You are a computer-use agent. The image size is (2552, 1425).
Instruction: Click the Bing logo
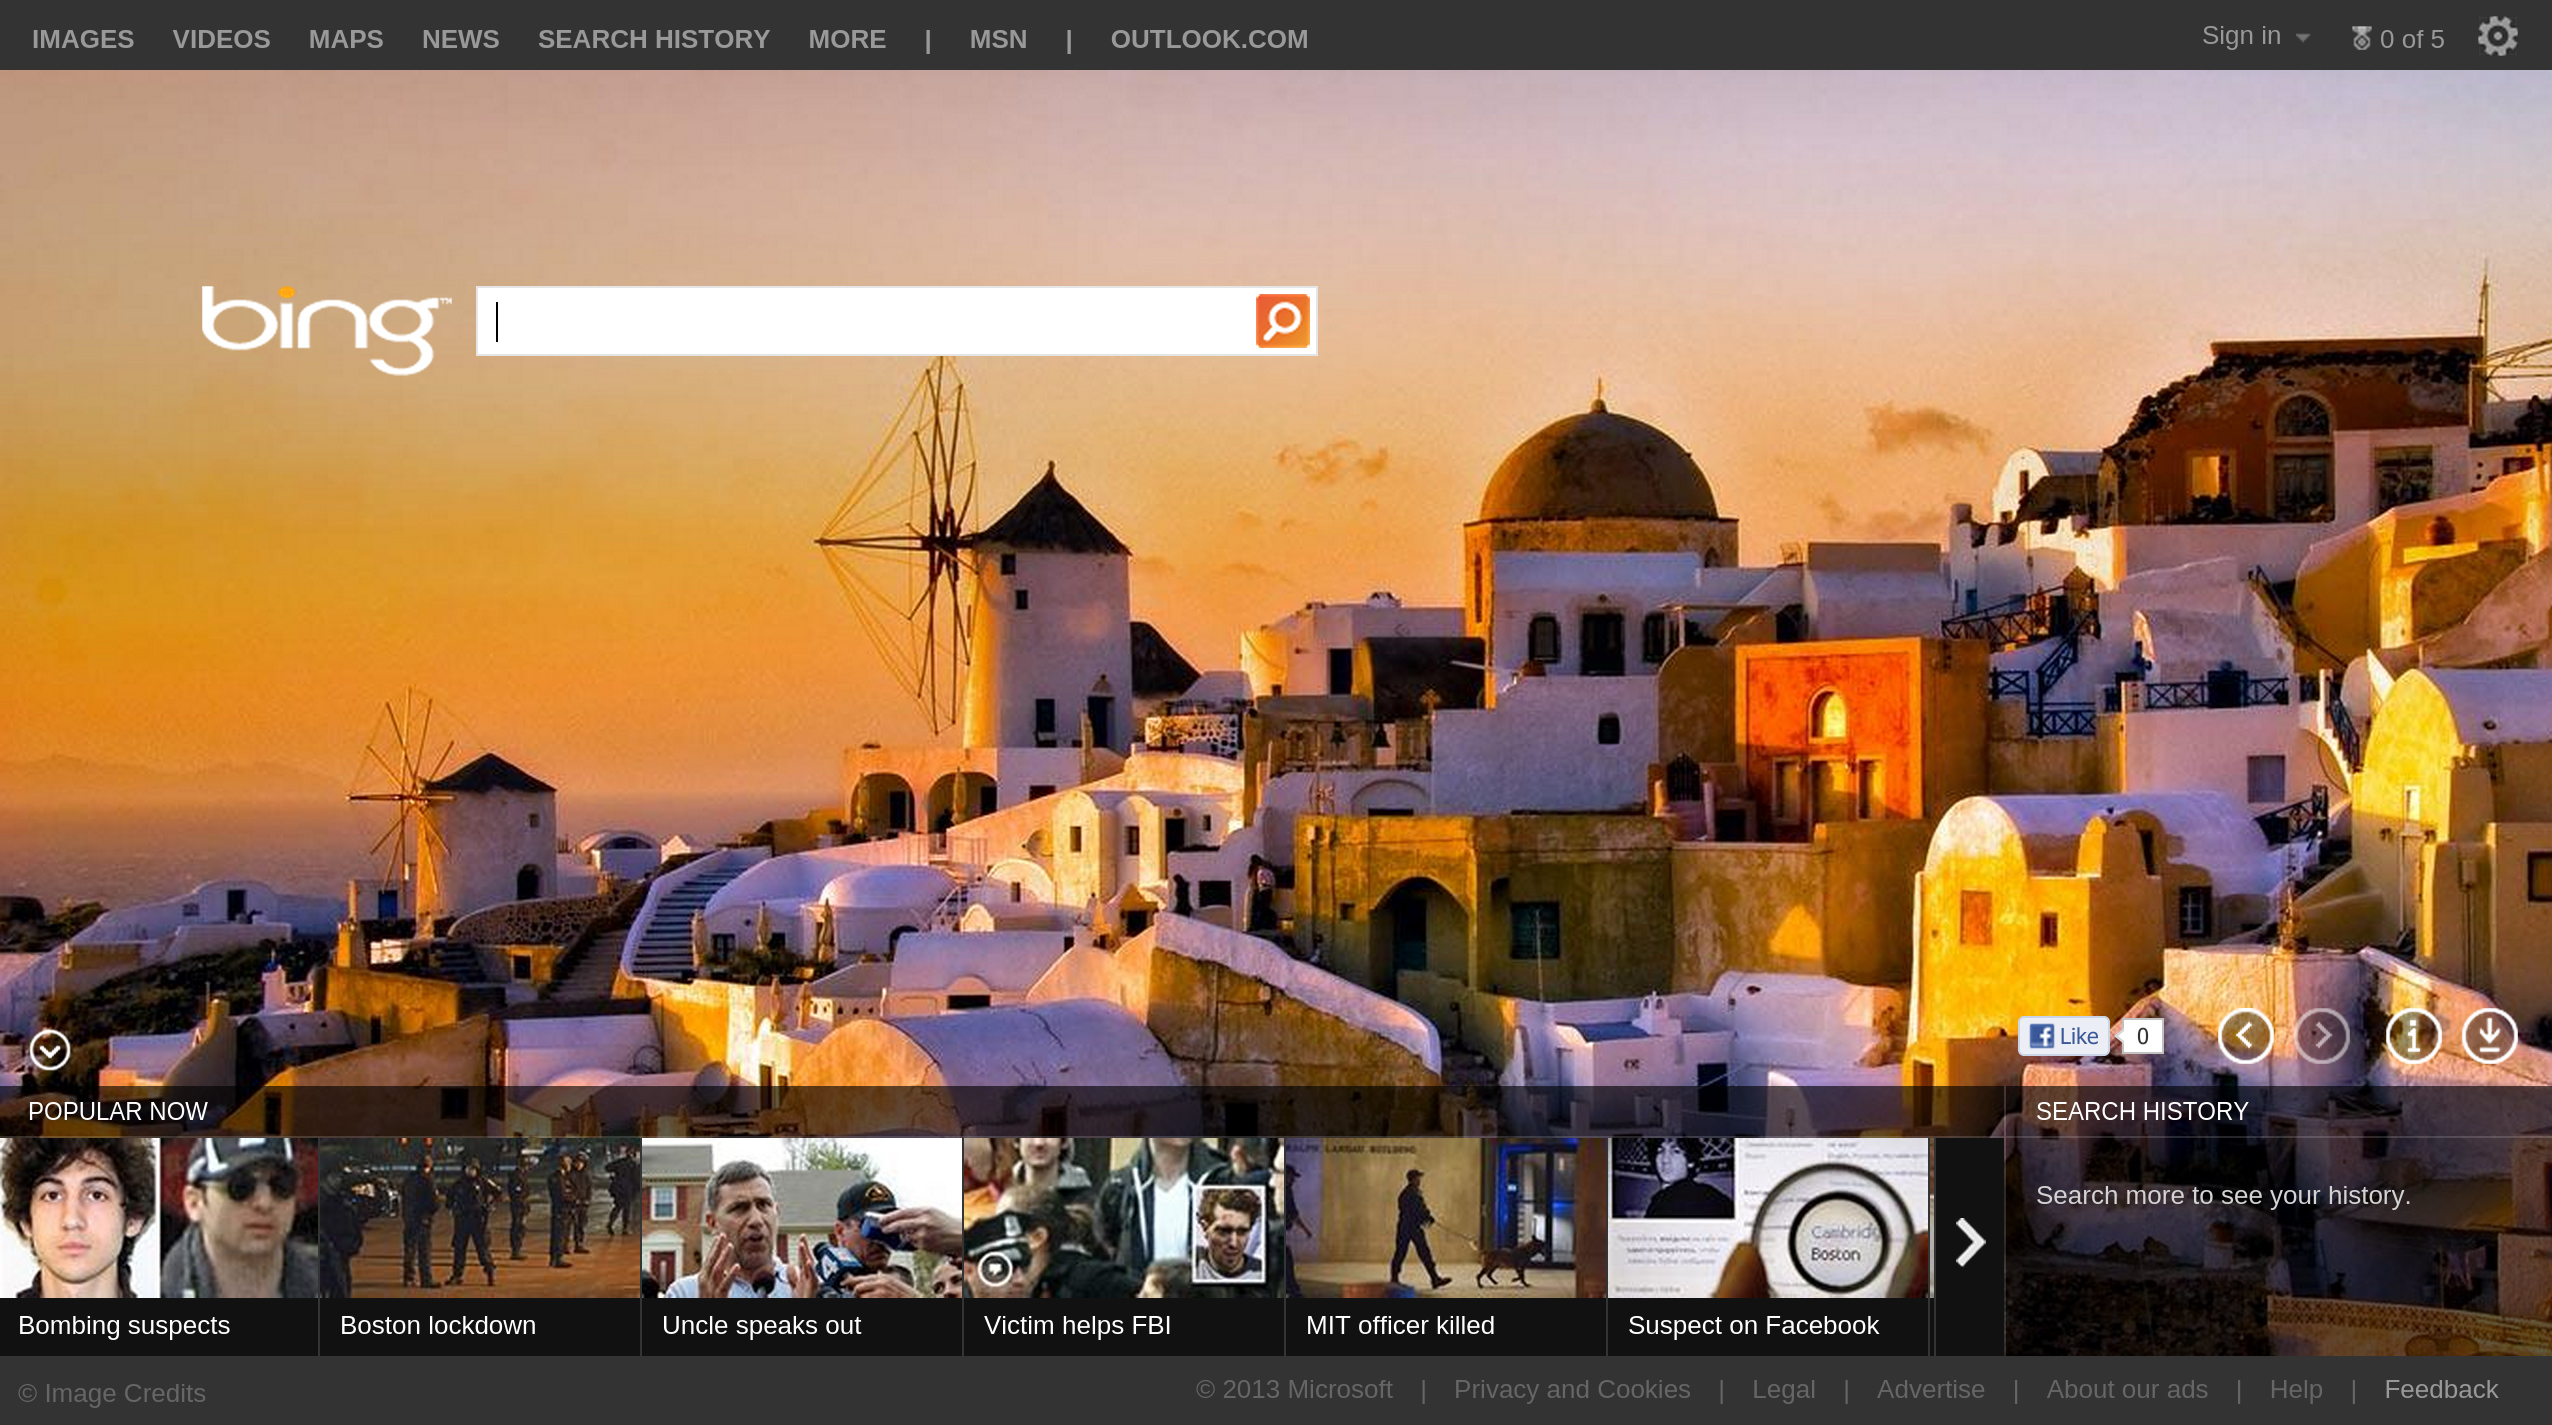325,329
